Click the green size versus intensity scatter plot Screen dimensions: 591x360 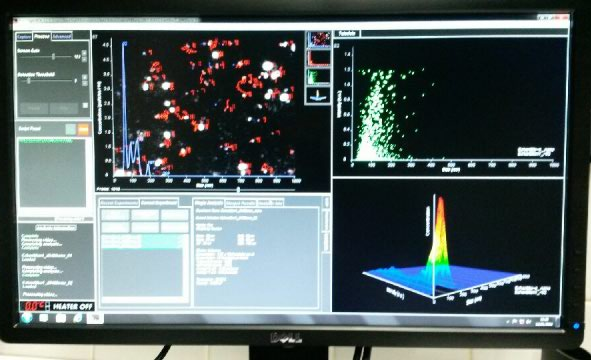click(x=450, y=106)
